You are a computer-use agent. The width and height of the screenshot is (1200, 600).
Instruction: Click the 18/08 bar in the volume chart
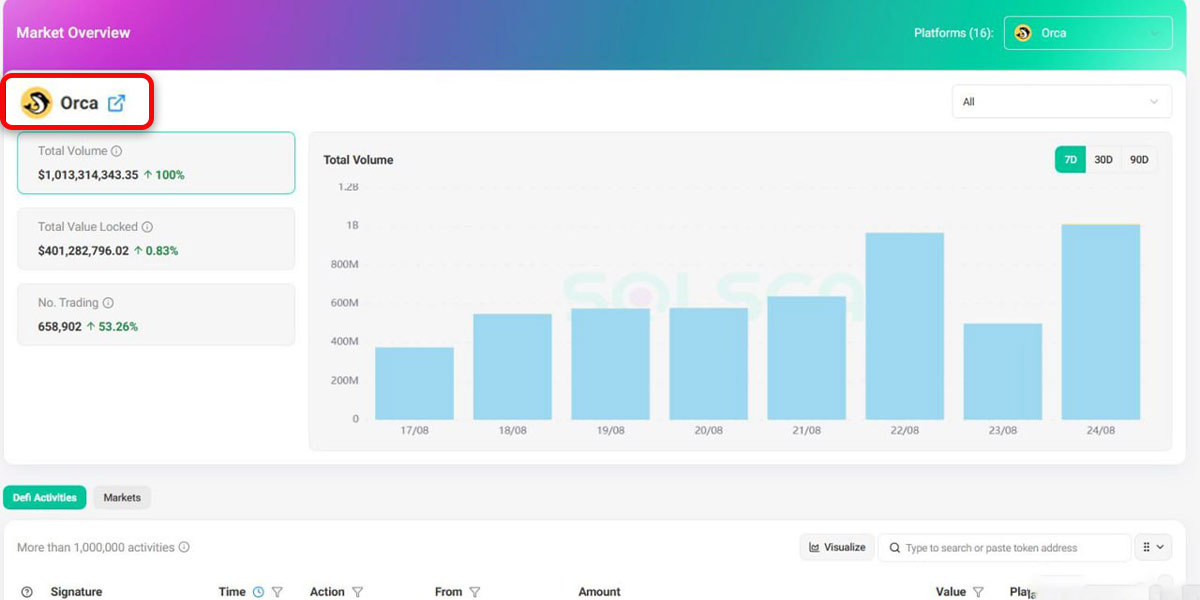click(512, 367)
